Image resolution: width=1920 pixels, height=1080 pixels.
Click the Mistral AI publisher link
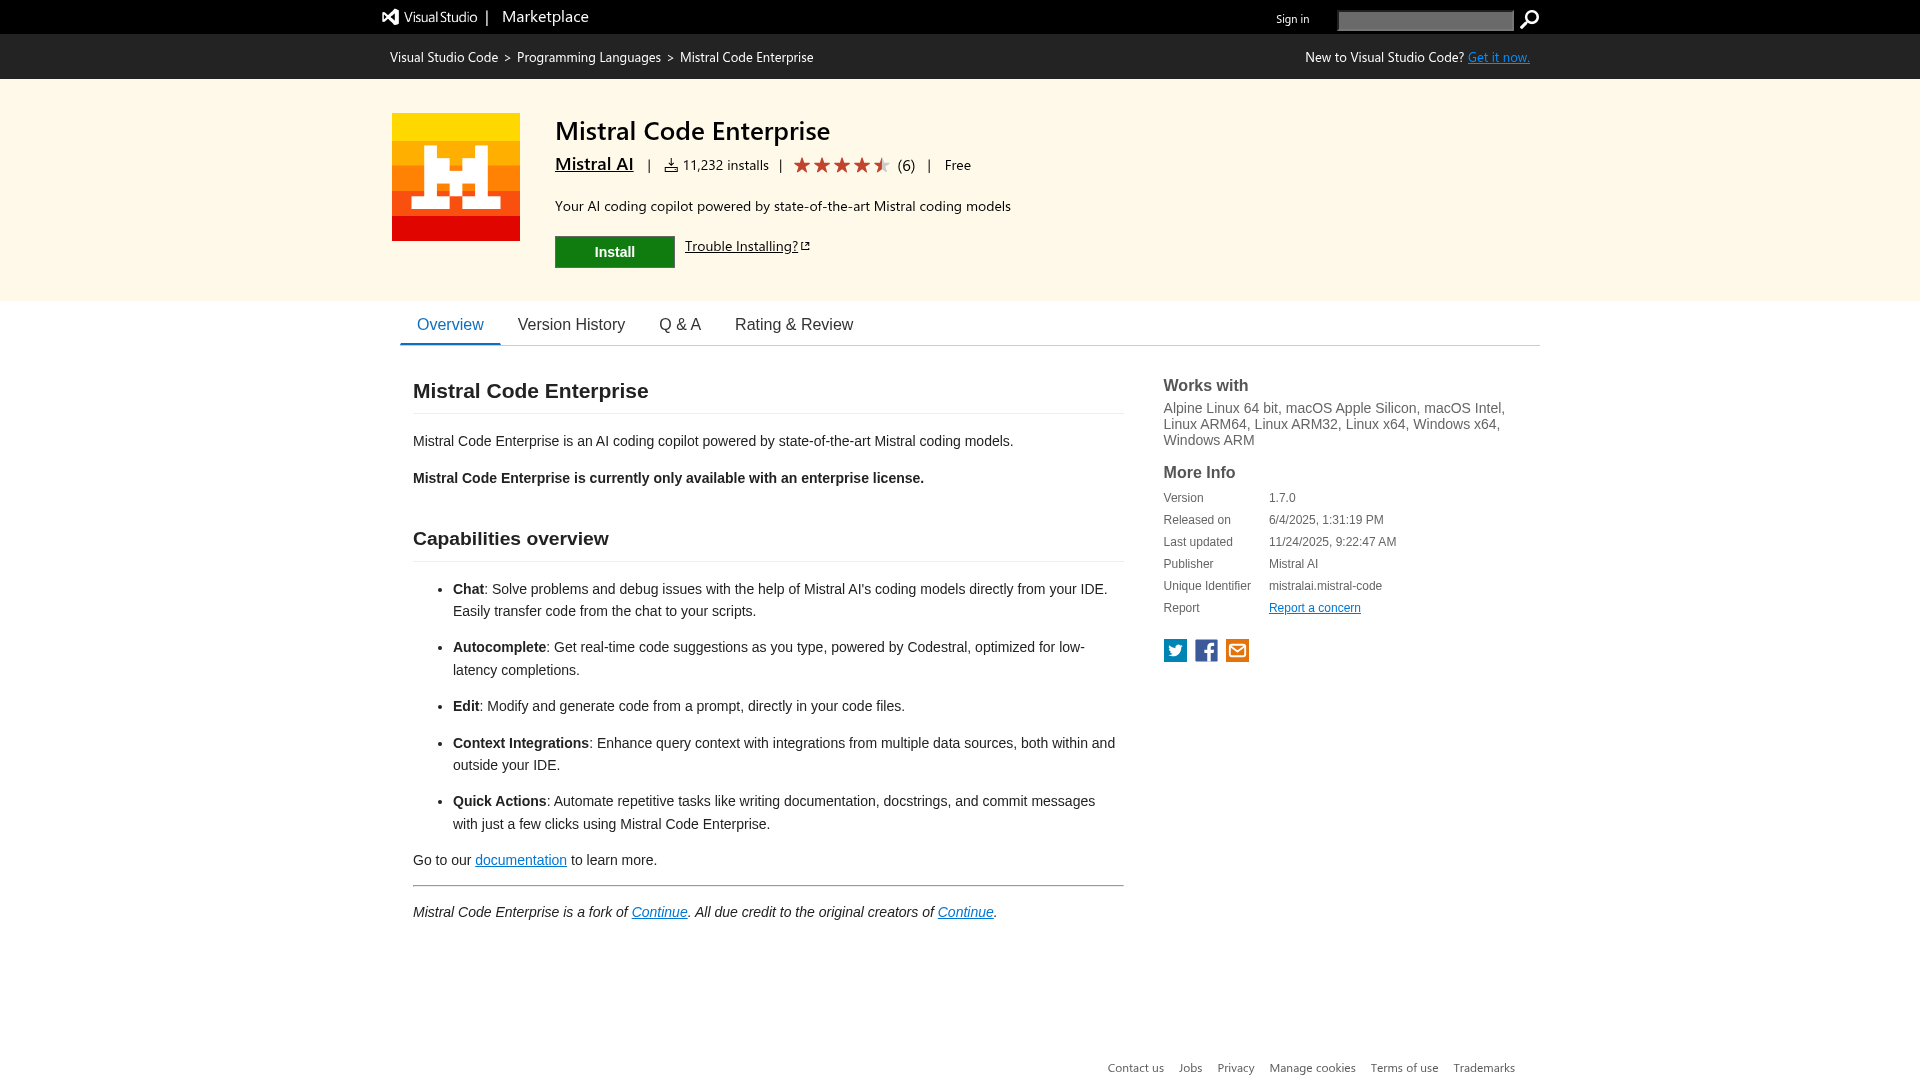594,164
